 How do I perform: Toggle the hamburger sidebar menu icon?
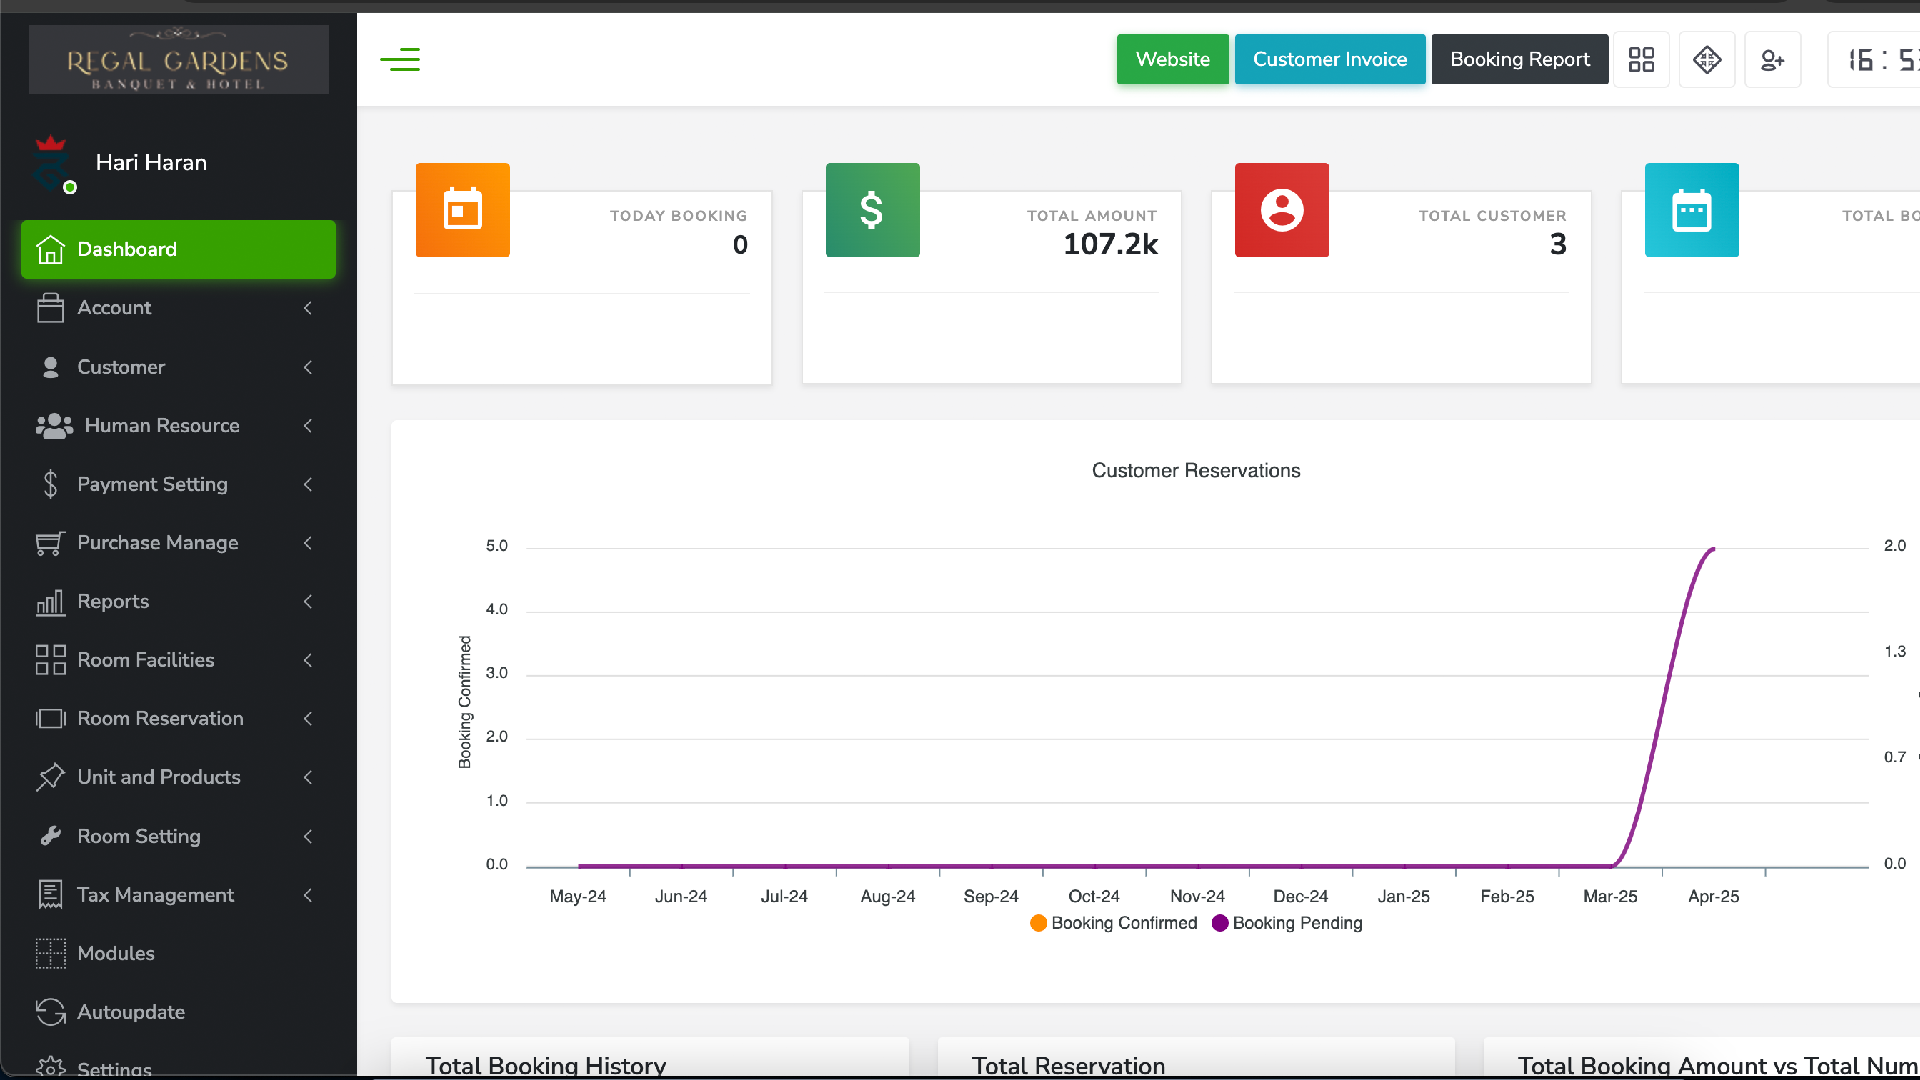pos(400,60)
